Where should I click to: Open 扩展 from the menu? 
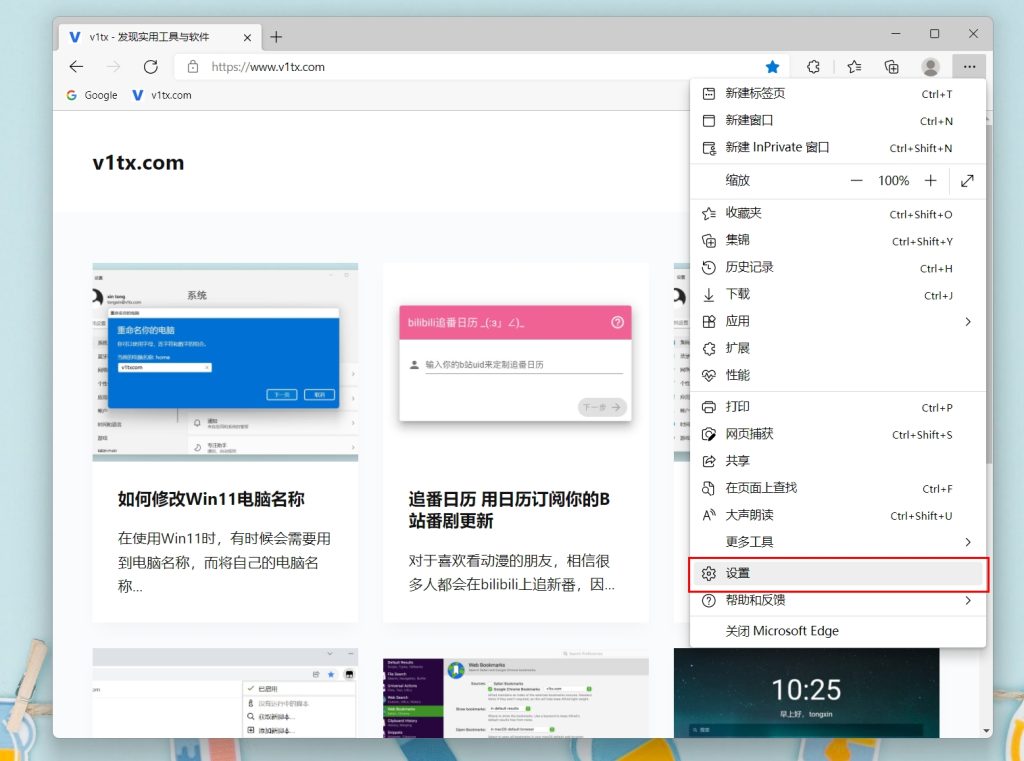click(x=838, y=348)
